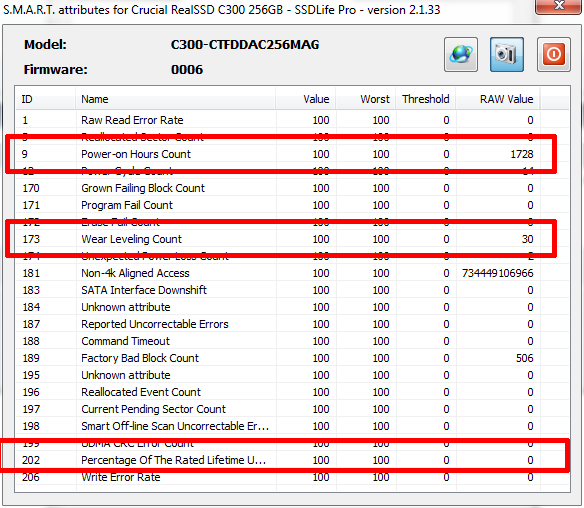Sort by the ID column header

(x=46, y=99)
